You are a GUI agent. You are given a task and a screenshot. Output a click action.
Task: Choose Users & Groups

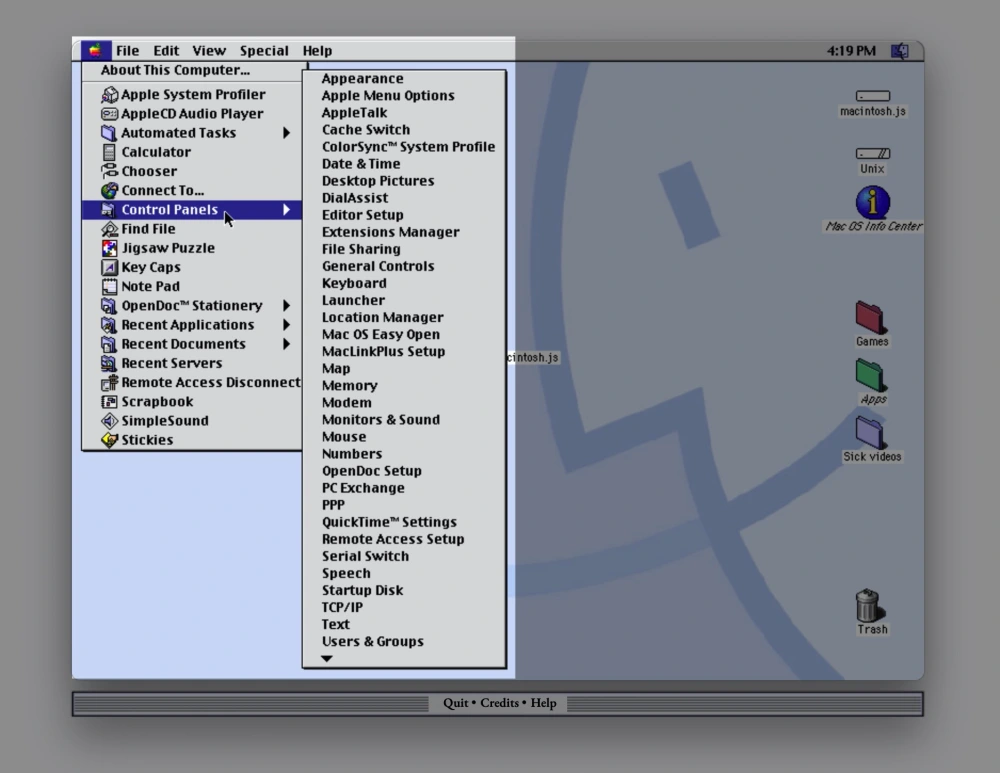(x=372, y=642)
